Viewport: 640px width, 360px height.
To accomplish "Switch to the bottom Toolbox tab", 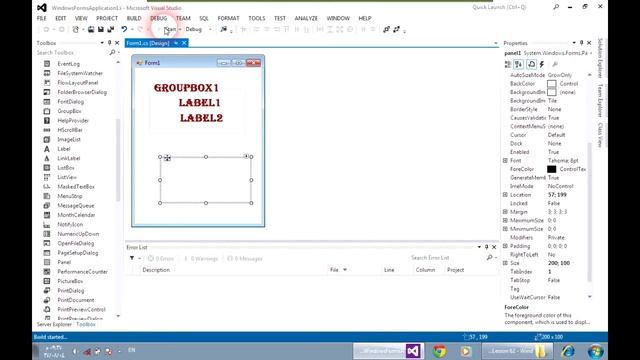I will [86, 324].
